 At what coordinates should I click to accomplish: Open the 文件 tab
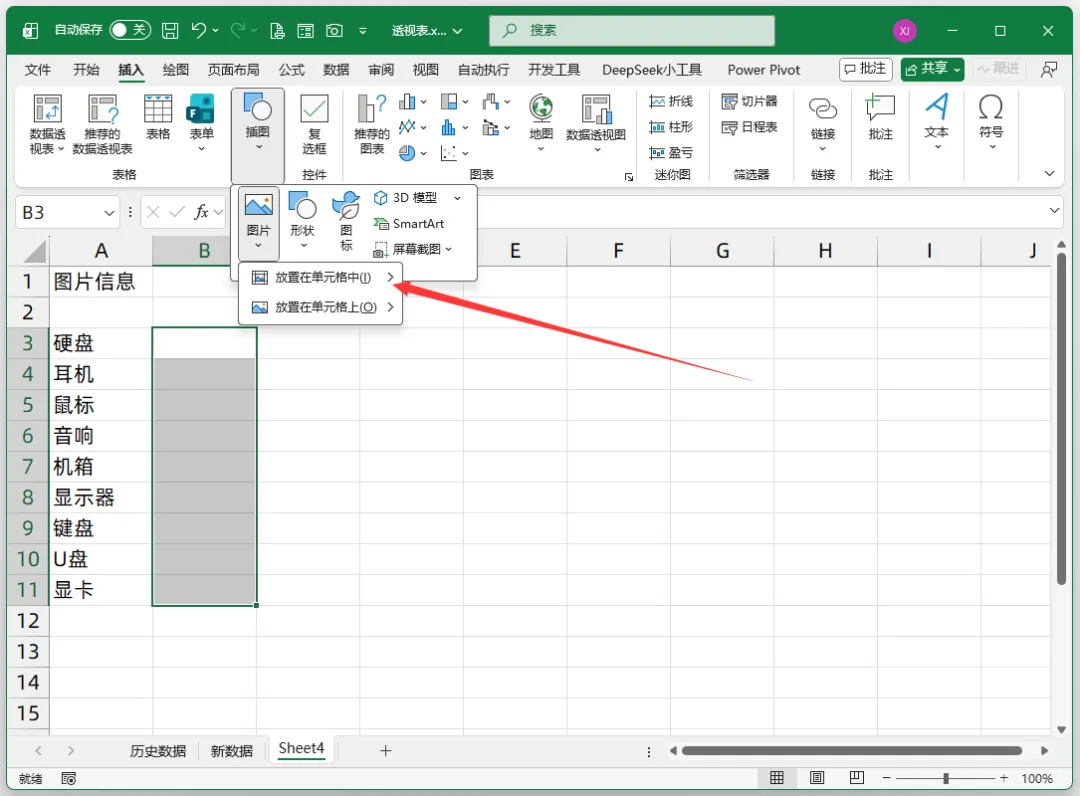pos(37,70)
